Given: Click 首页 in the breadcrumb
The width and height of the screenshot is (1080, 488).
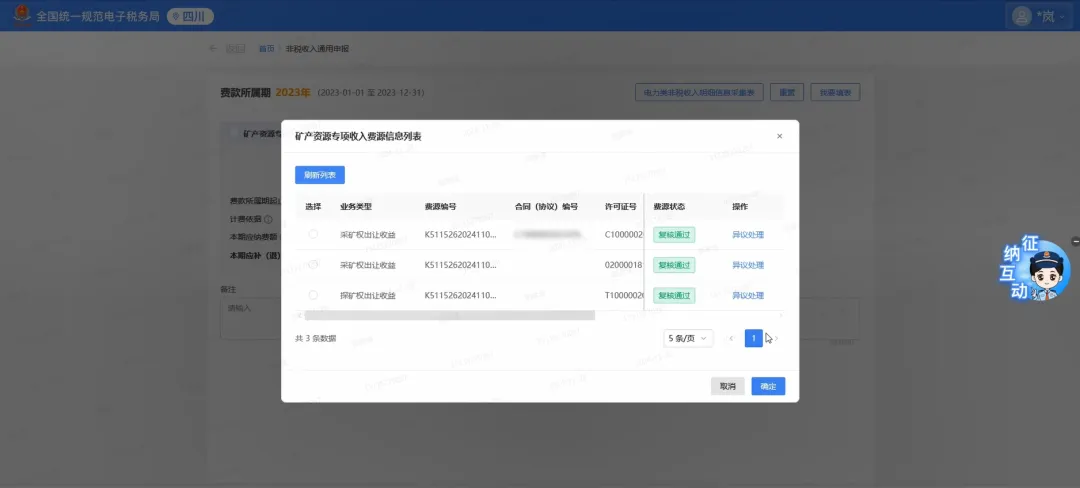Looking at the screenshot, I should [266, 48].
